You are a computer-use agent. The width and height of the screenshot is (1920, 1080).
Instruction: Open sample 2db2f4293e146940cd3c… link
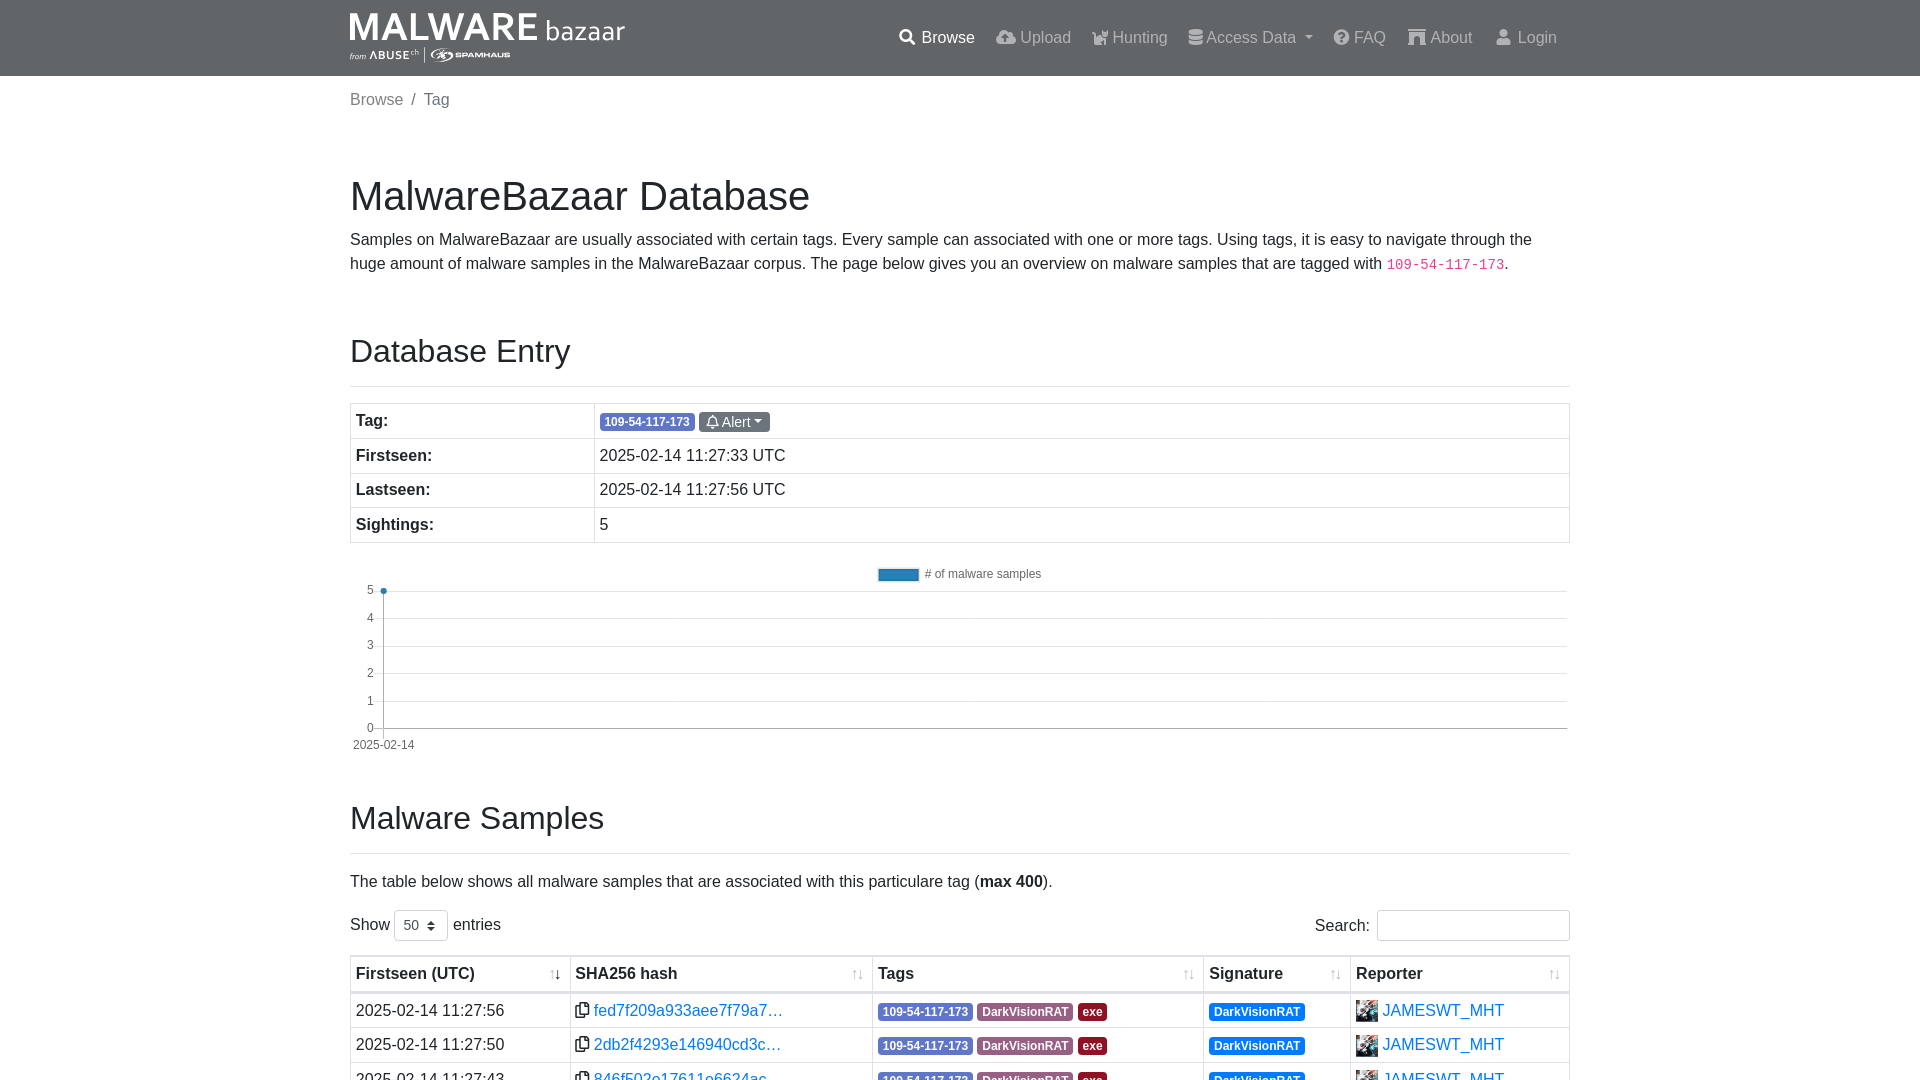point(687,1045)
